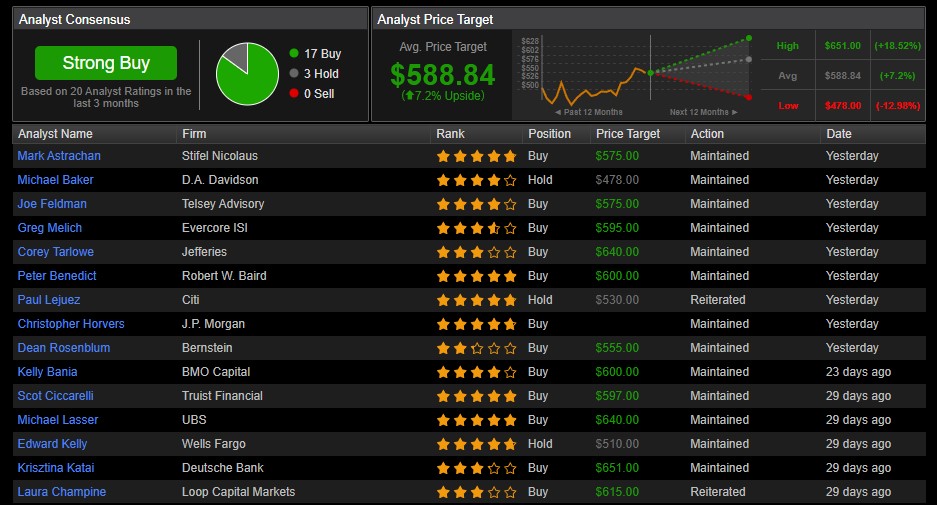This screenshot has width=937, height=505.
Task: Open Edward Kelly analyst link
Action: (52, 443)
